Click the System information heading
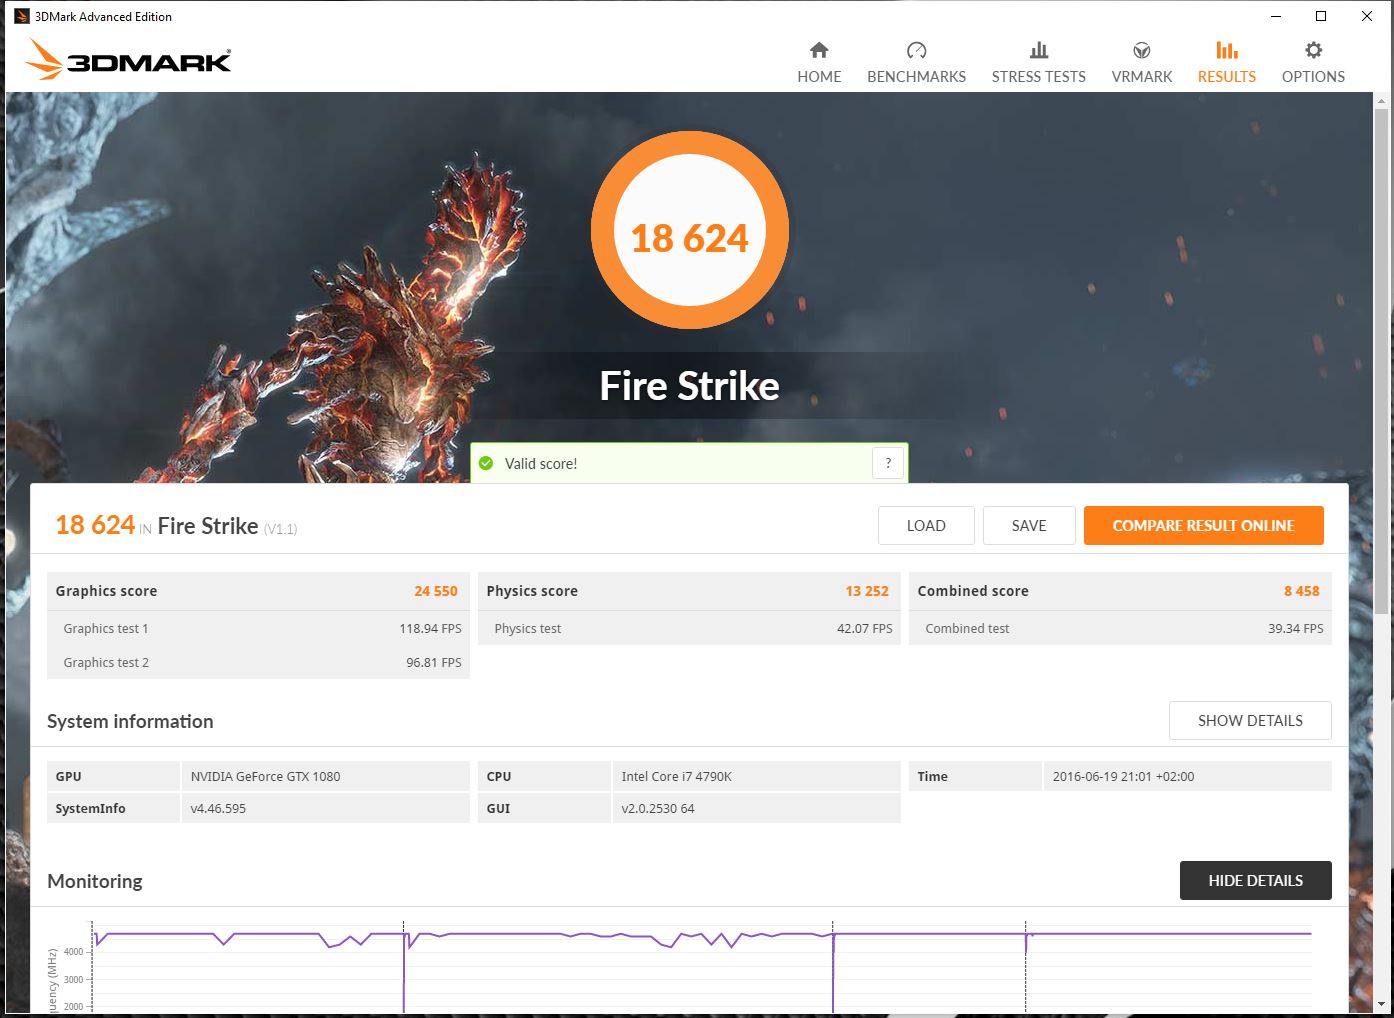This screenshot has width=1394, height=1018. click(130, 721)
